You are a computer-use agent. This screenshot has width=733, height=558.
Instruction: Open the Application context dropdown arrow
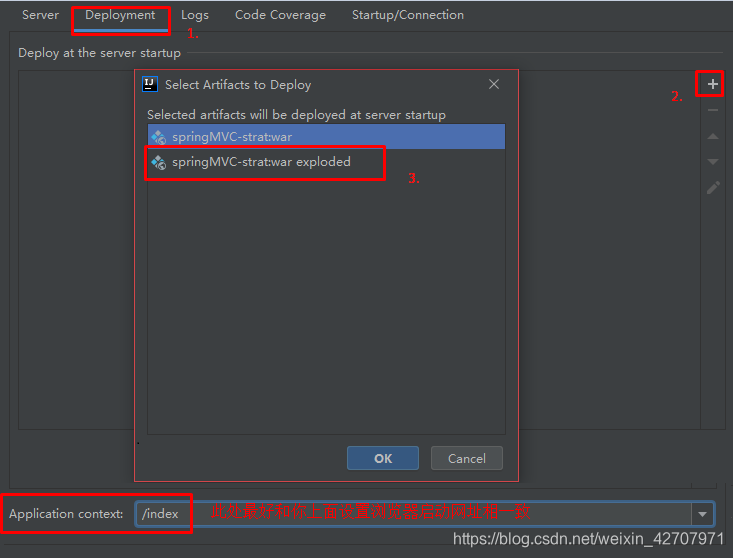click(x=702, y=514)
